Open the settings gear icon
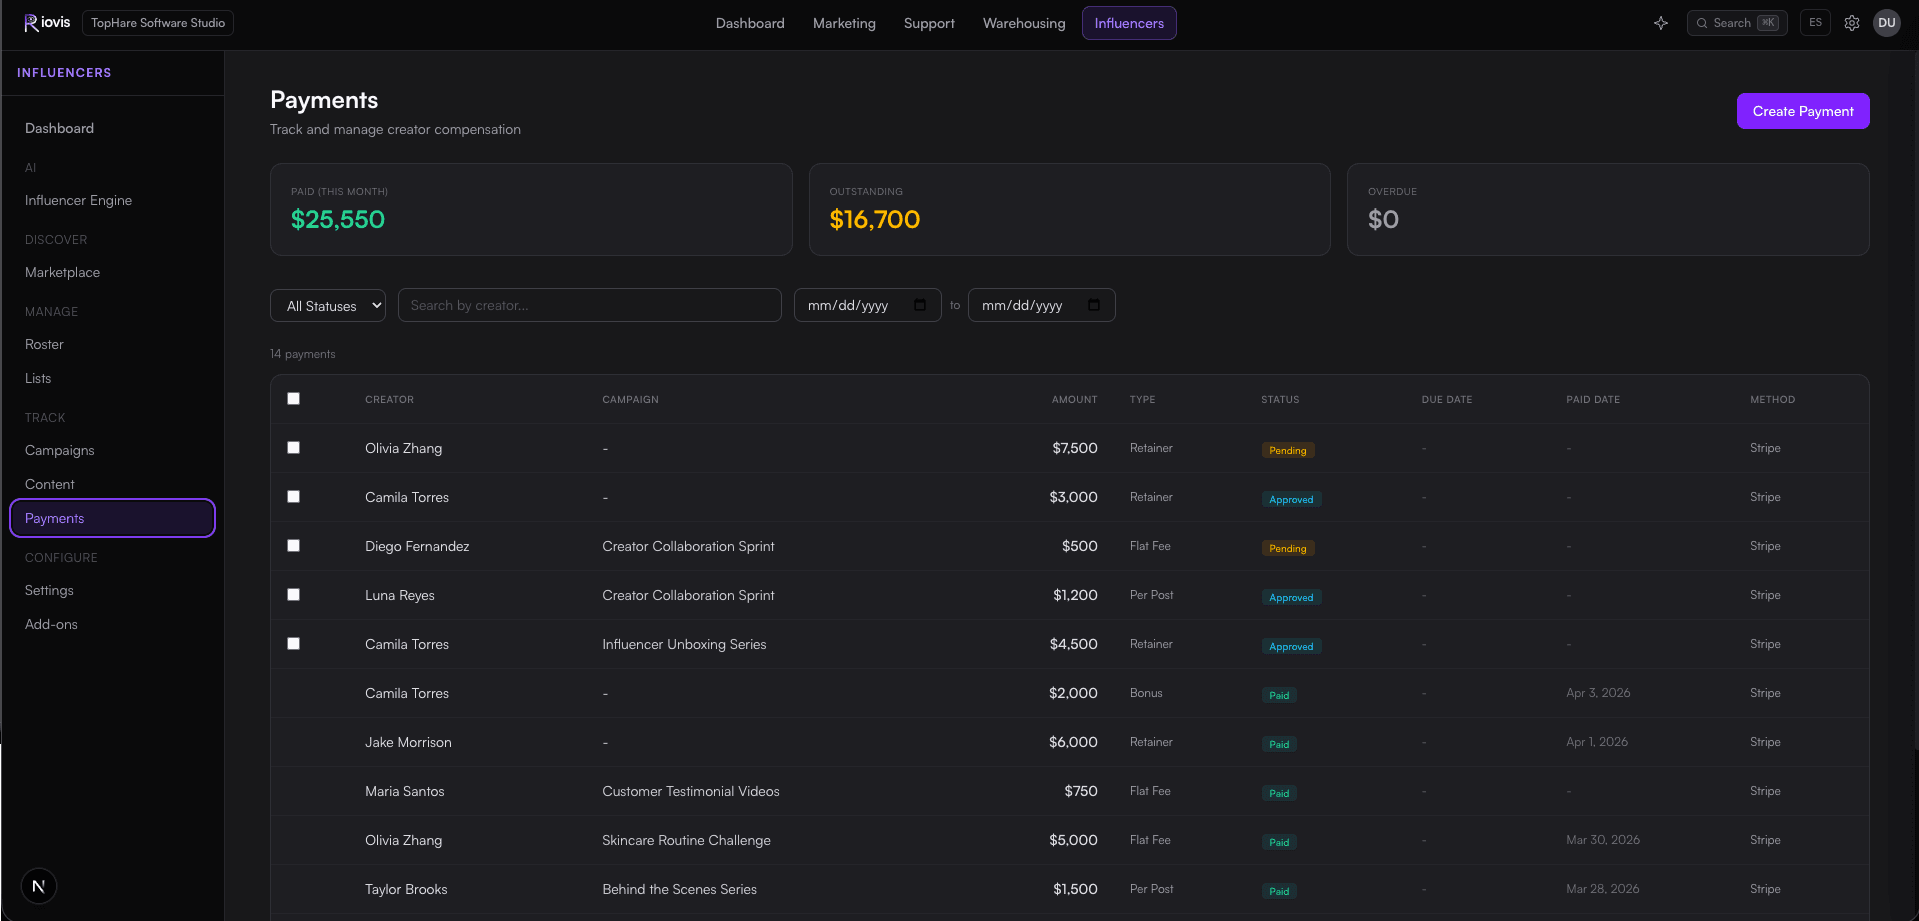 click(x=1852, y=23)
